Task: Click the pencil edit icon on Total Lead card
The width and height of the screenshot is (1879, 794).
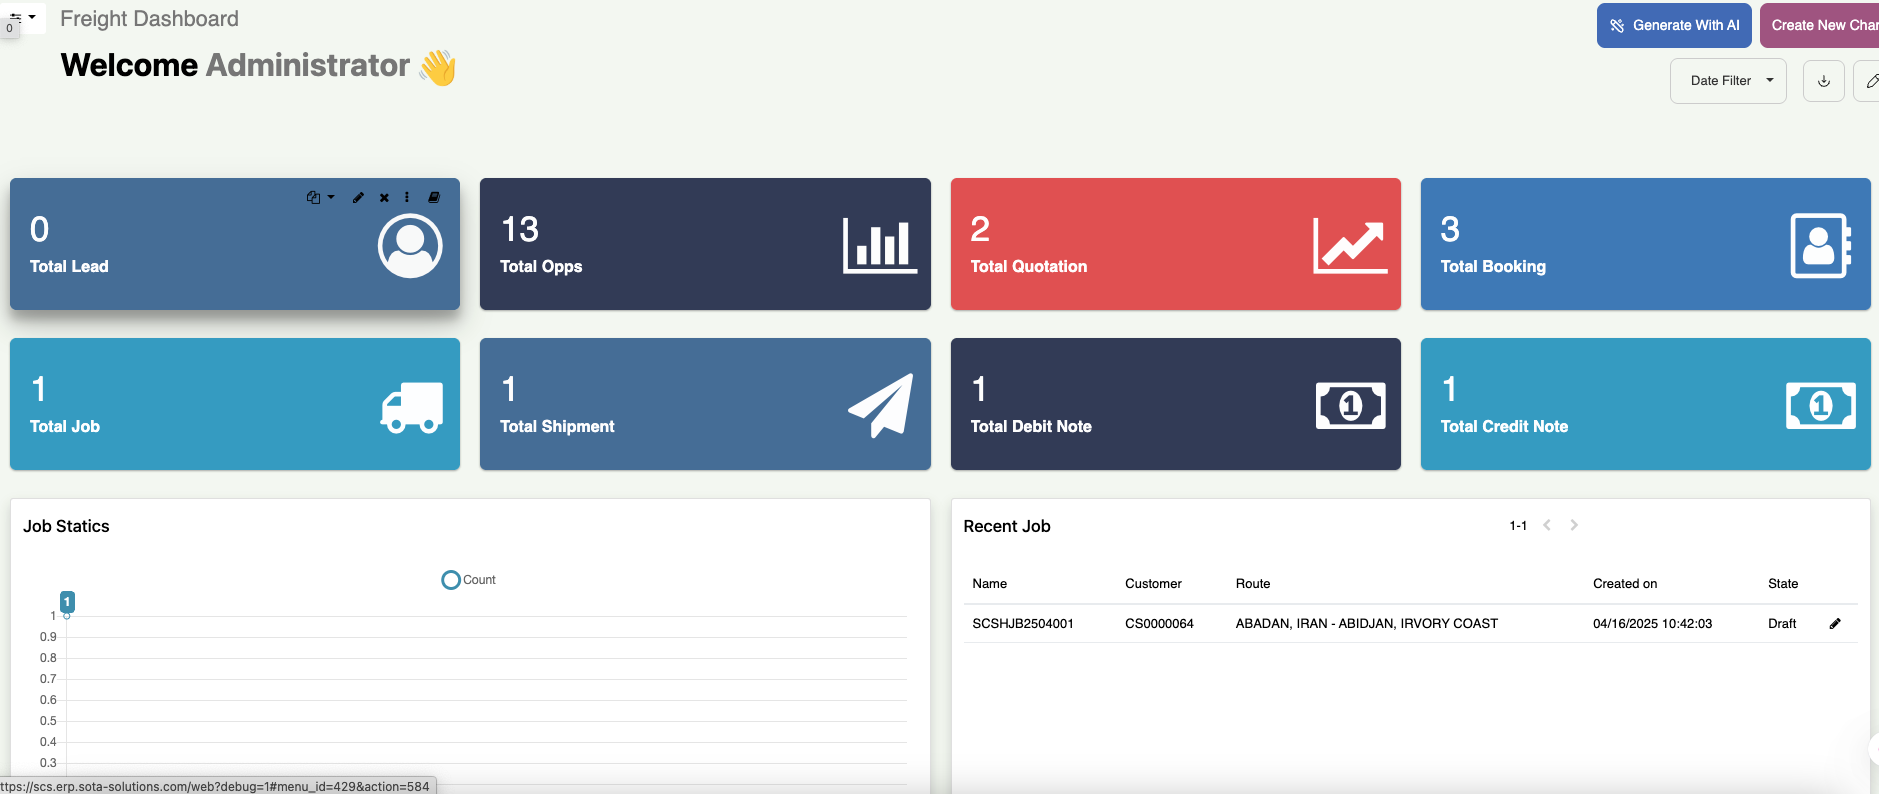Action: (358, 198)
